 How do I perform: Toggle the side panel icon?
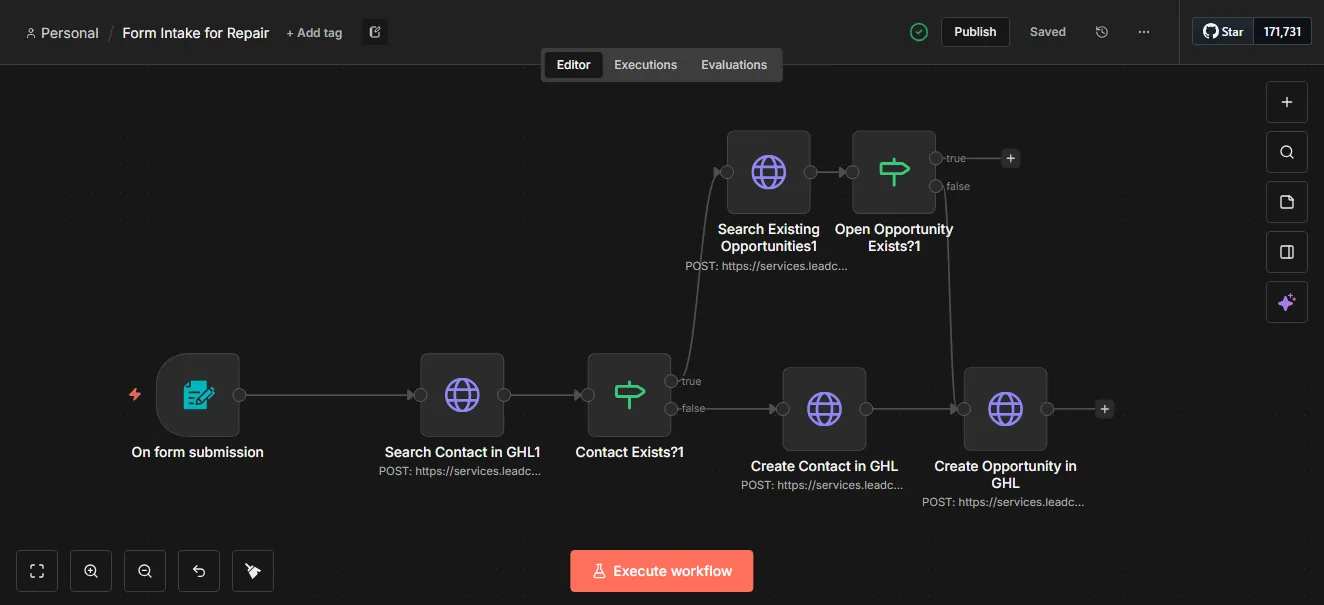[x=1287, y=252]
